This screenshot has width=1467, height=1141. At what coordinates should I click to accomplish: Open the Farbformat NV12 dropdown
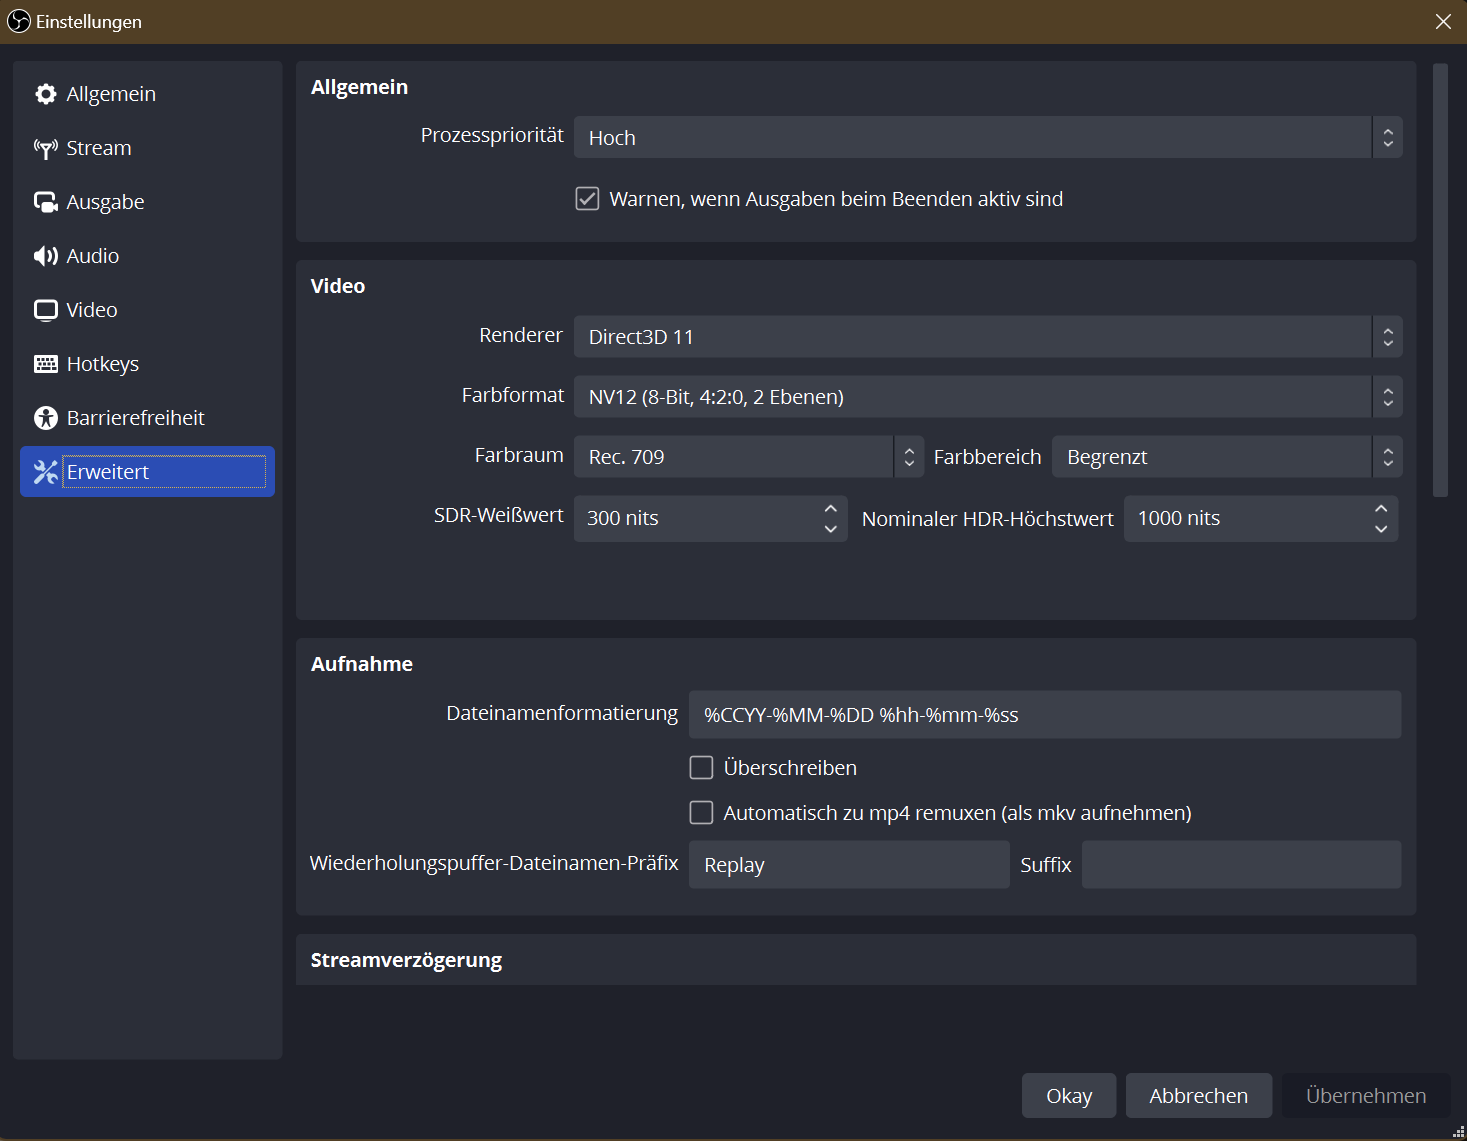click(x=988, y=396)
